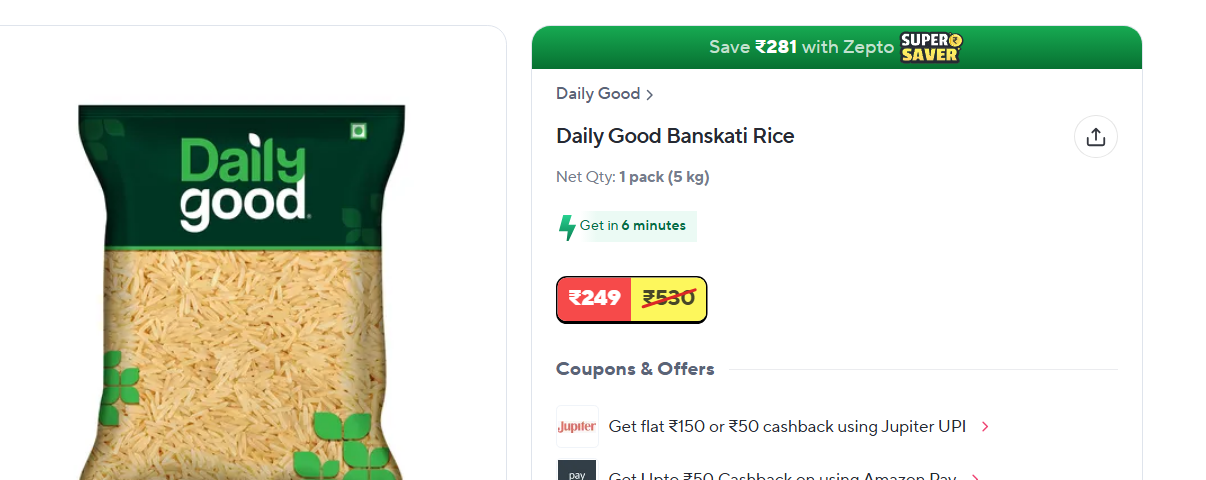Expand the Jupiter UPI offer arrow
This screenshot has height=480, width=1206.
tap(985, 427)
